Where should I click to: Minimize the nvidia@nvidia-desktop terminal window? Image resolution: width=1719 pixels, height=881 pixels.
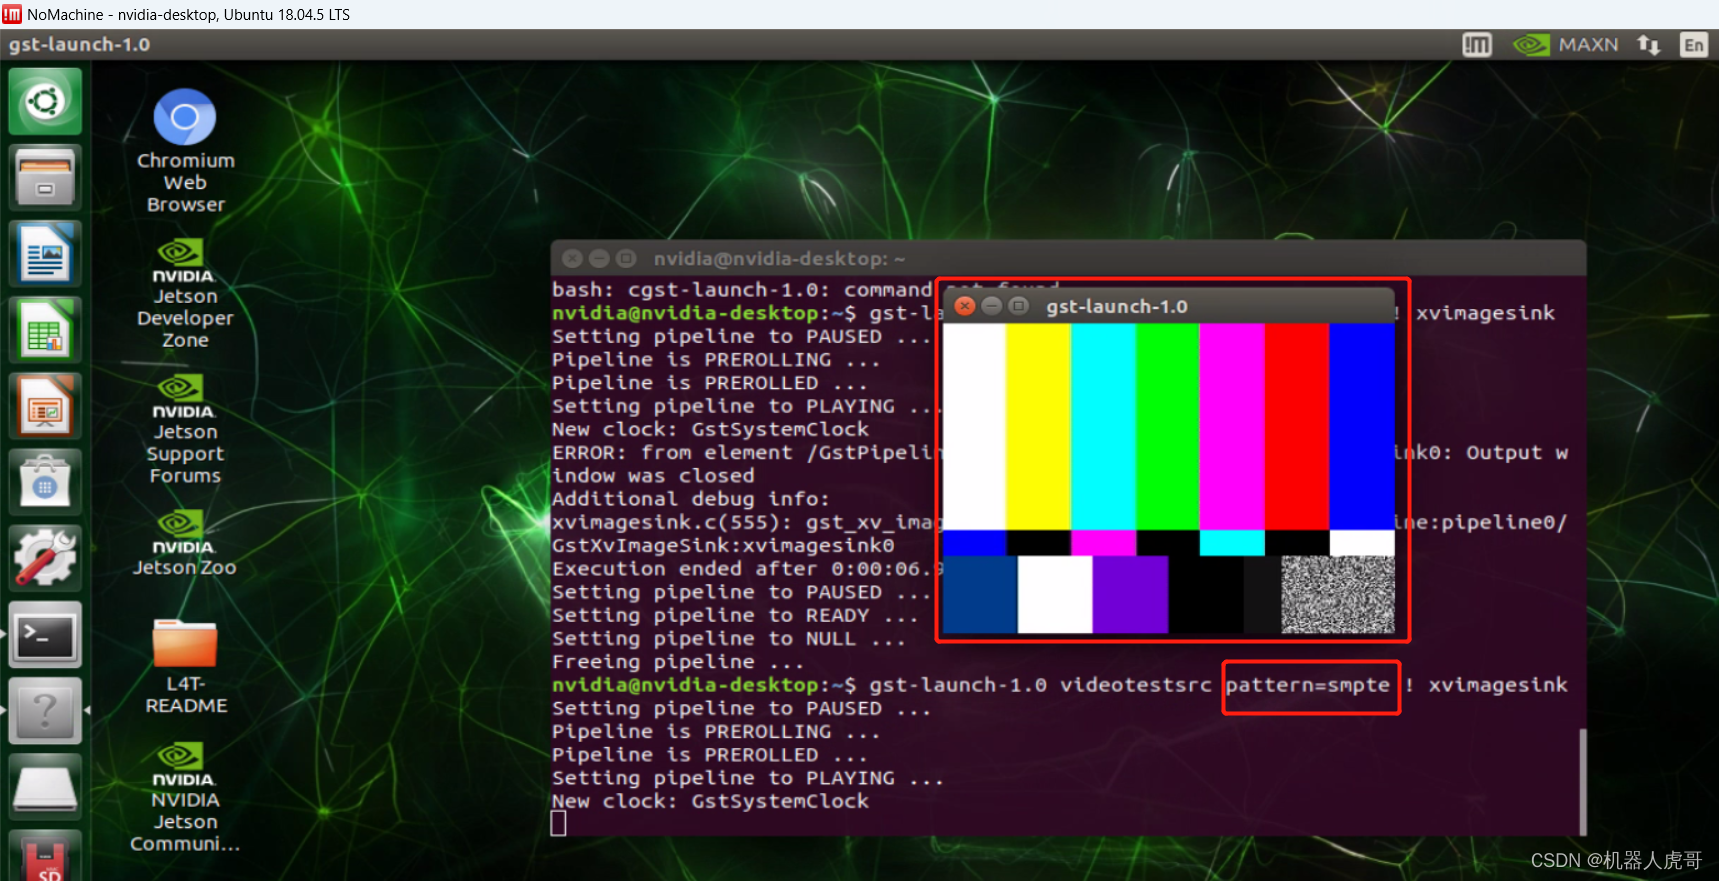point(599,258)
